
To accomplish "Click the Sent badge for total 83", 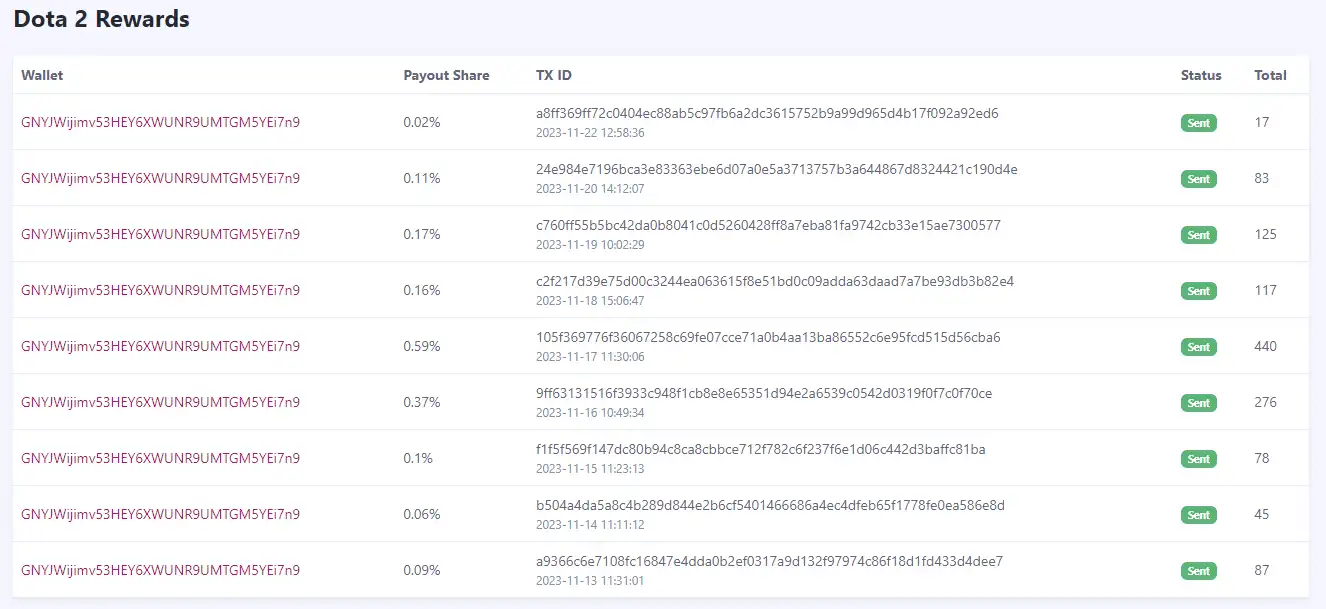I will coord(1198,179).
